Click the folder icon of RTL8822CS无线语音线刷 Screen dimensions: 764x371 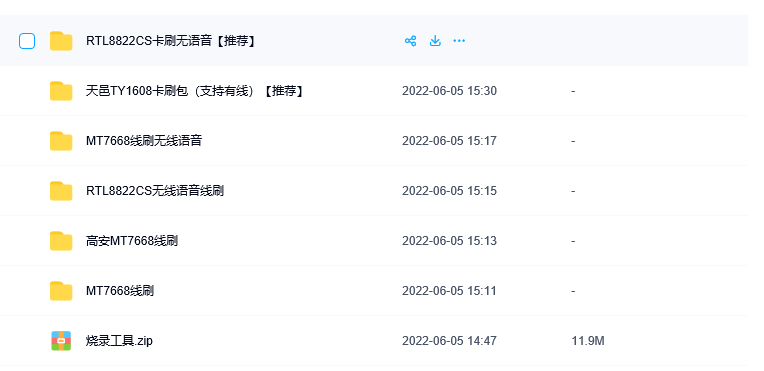pyautogui.click(x=61, y=191)
